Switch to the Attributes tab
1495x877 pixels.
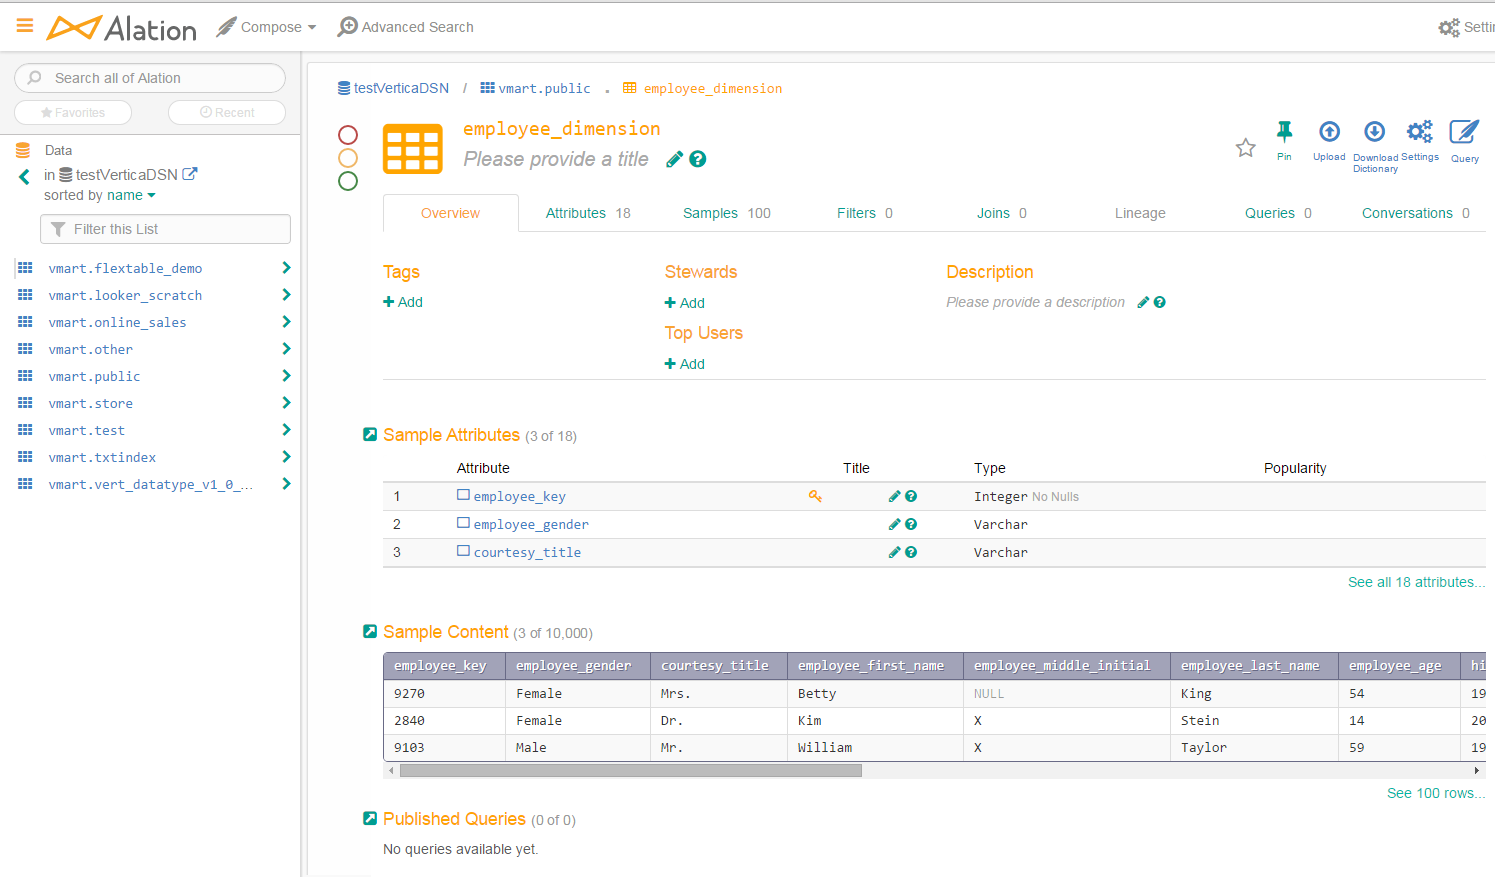click(x=587, y=213)
